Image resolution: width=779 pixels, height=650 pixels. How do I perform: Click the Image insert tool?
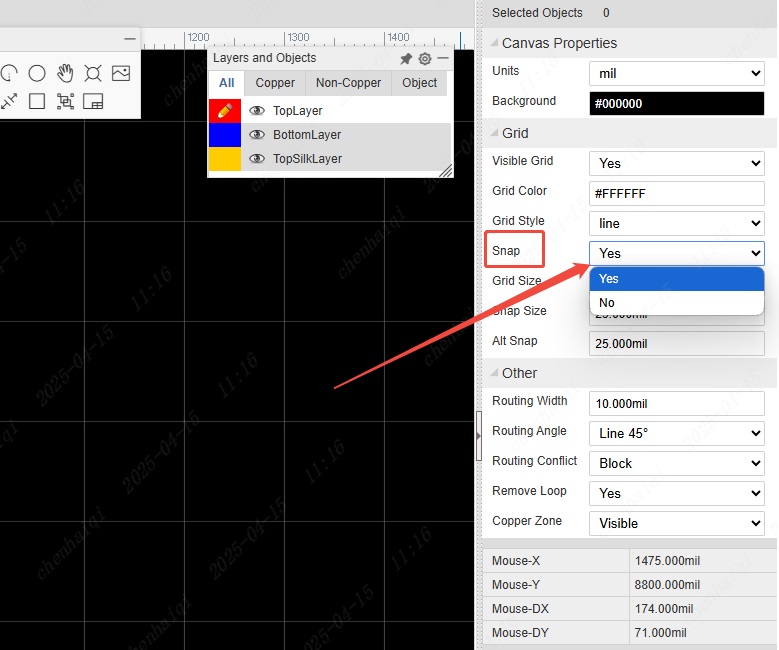pyautogui.click(x=121, y=73)
